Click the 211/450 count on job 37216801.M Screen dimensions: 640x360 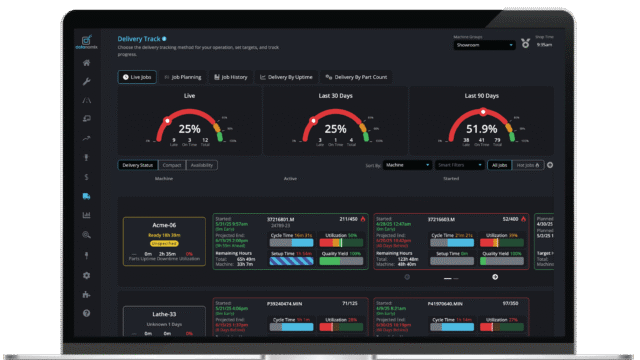click(x=349, y=219)
